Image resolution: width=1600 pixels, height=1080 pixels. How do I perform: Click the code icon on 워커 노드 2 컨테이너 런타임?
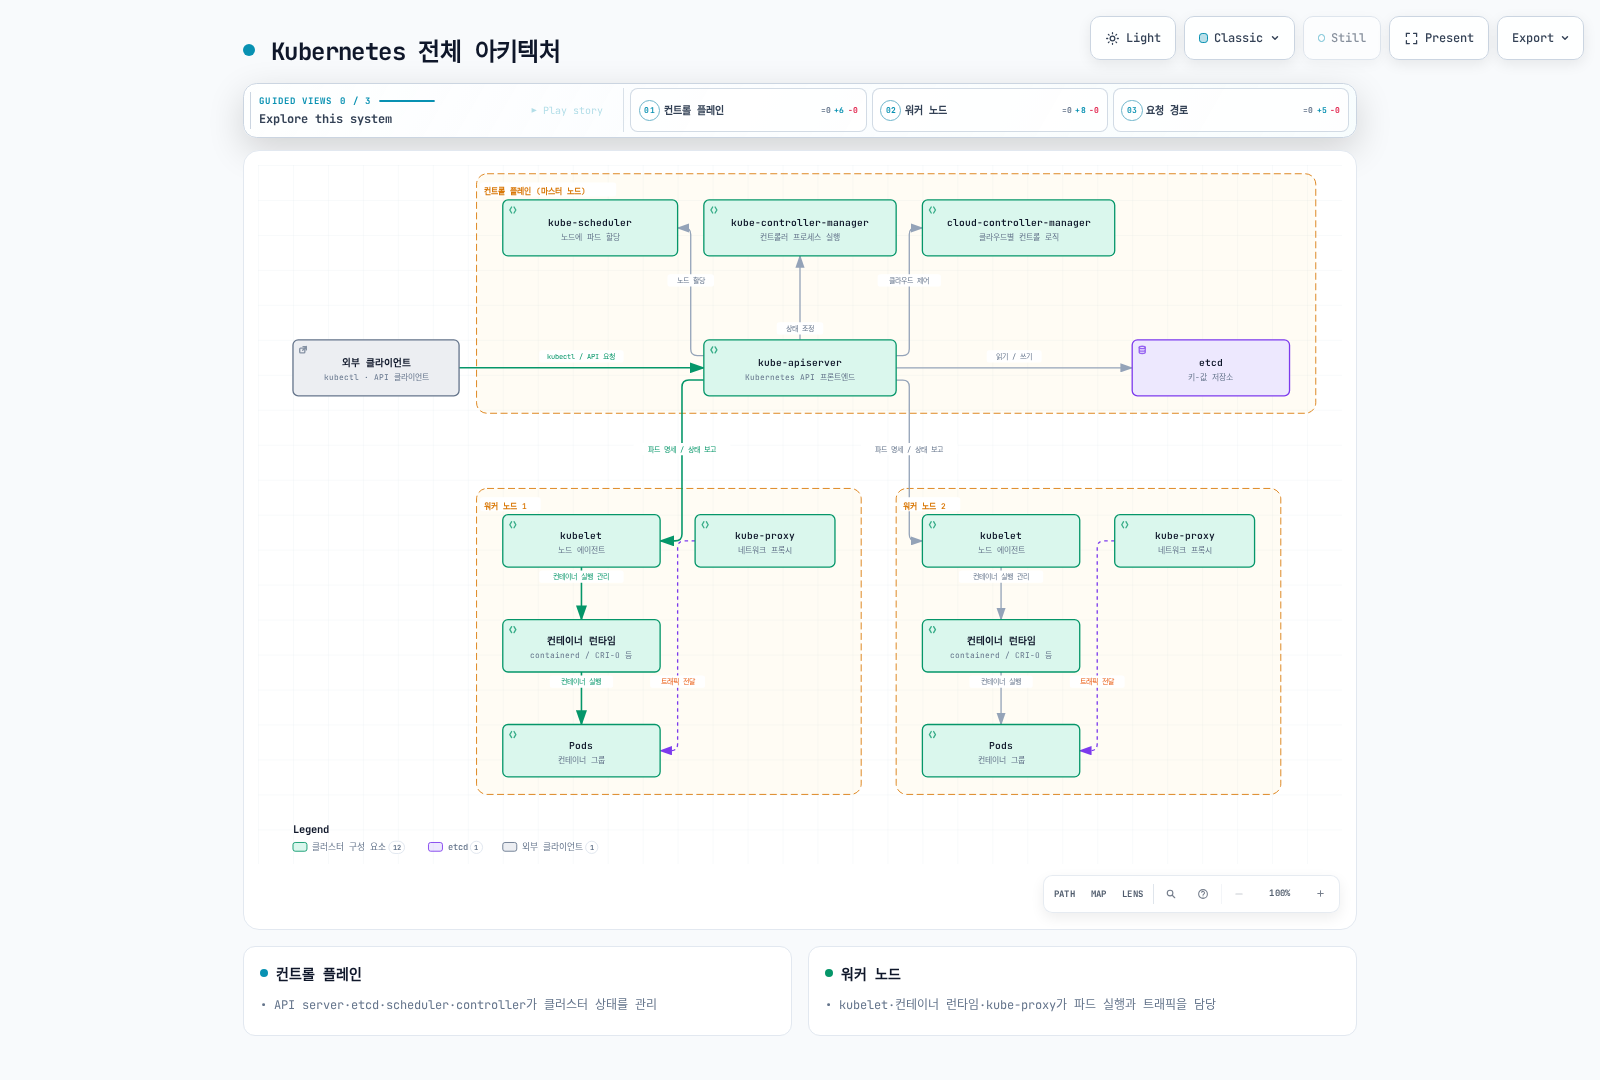[x=932, y=630]
